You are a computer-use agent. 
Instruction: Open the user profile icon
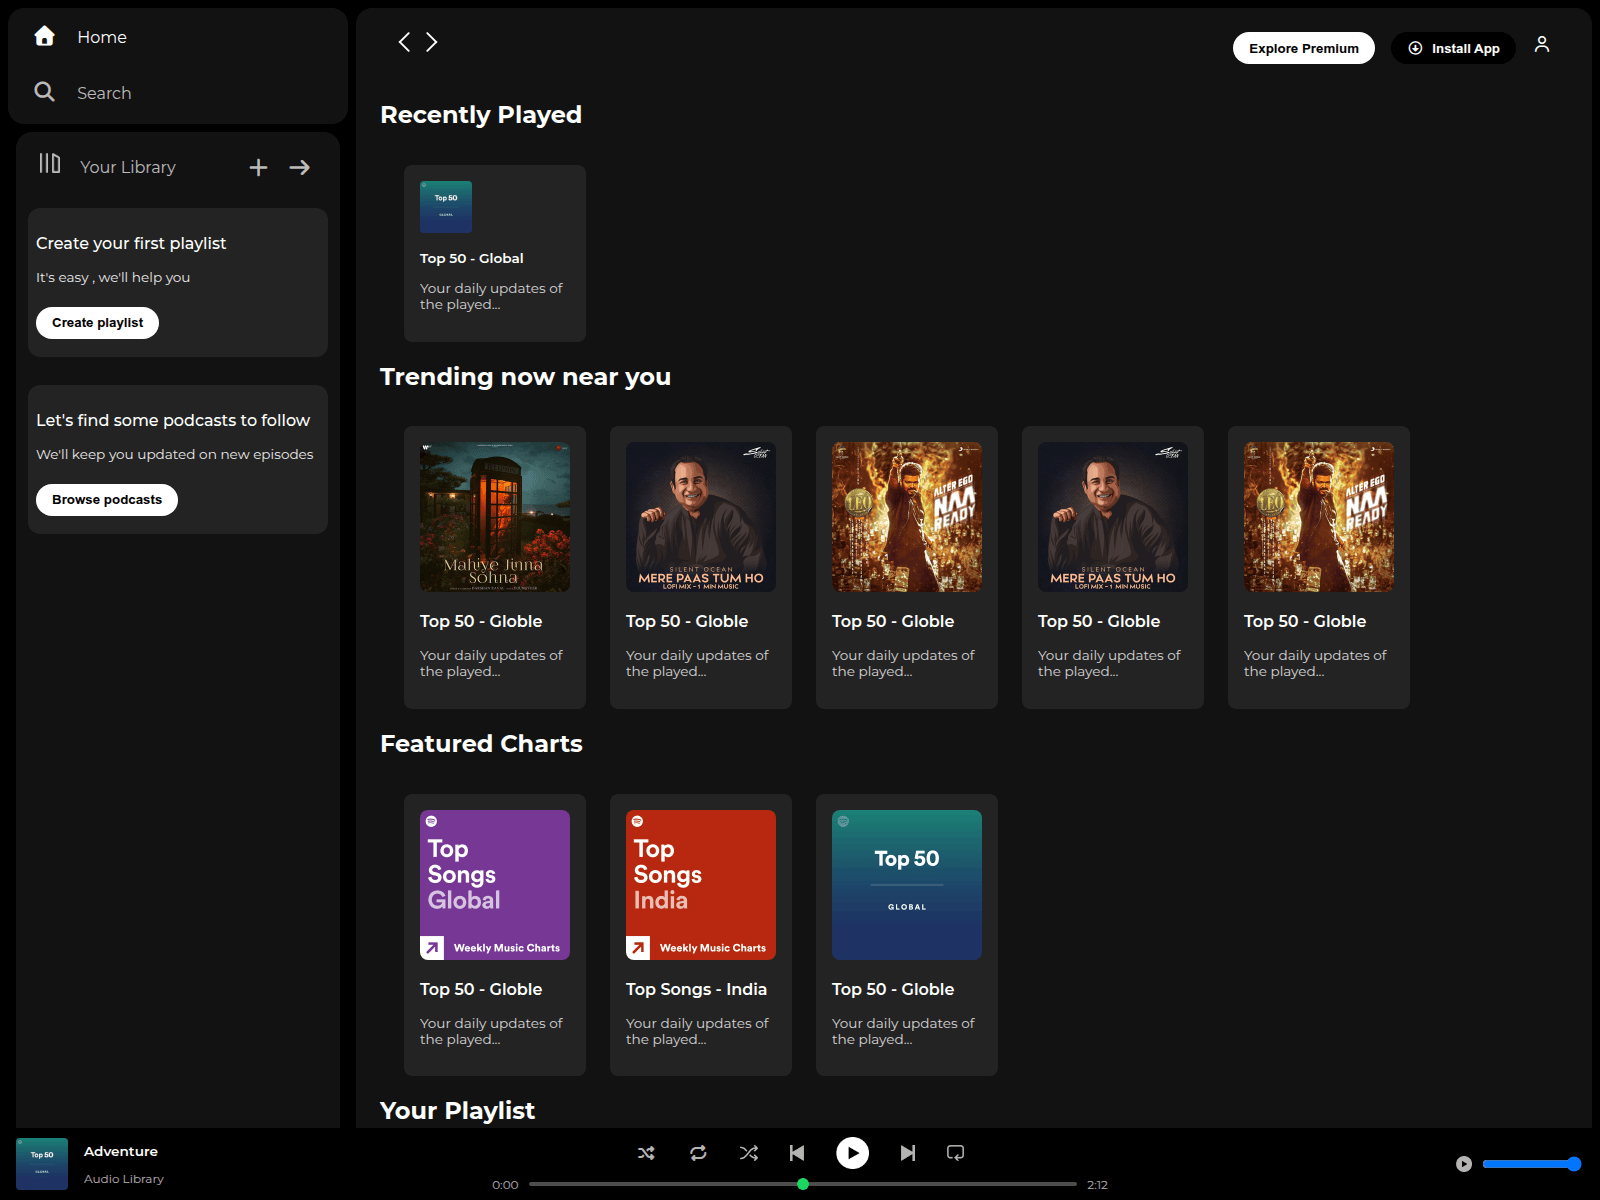[x=1542, y=44]
